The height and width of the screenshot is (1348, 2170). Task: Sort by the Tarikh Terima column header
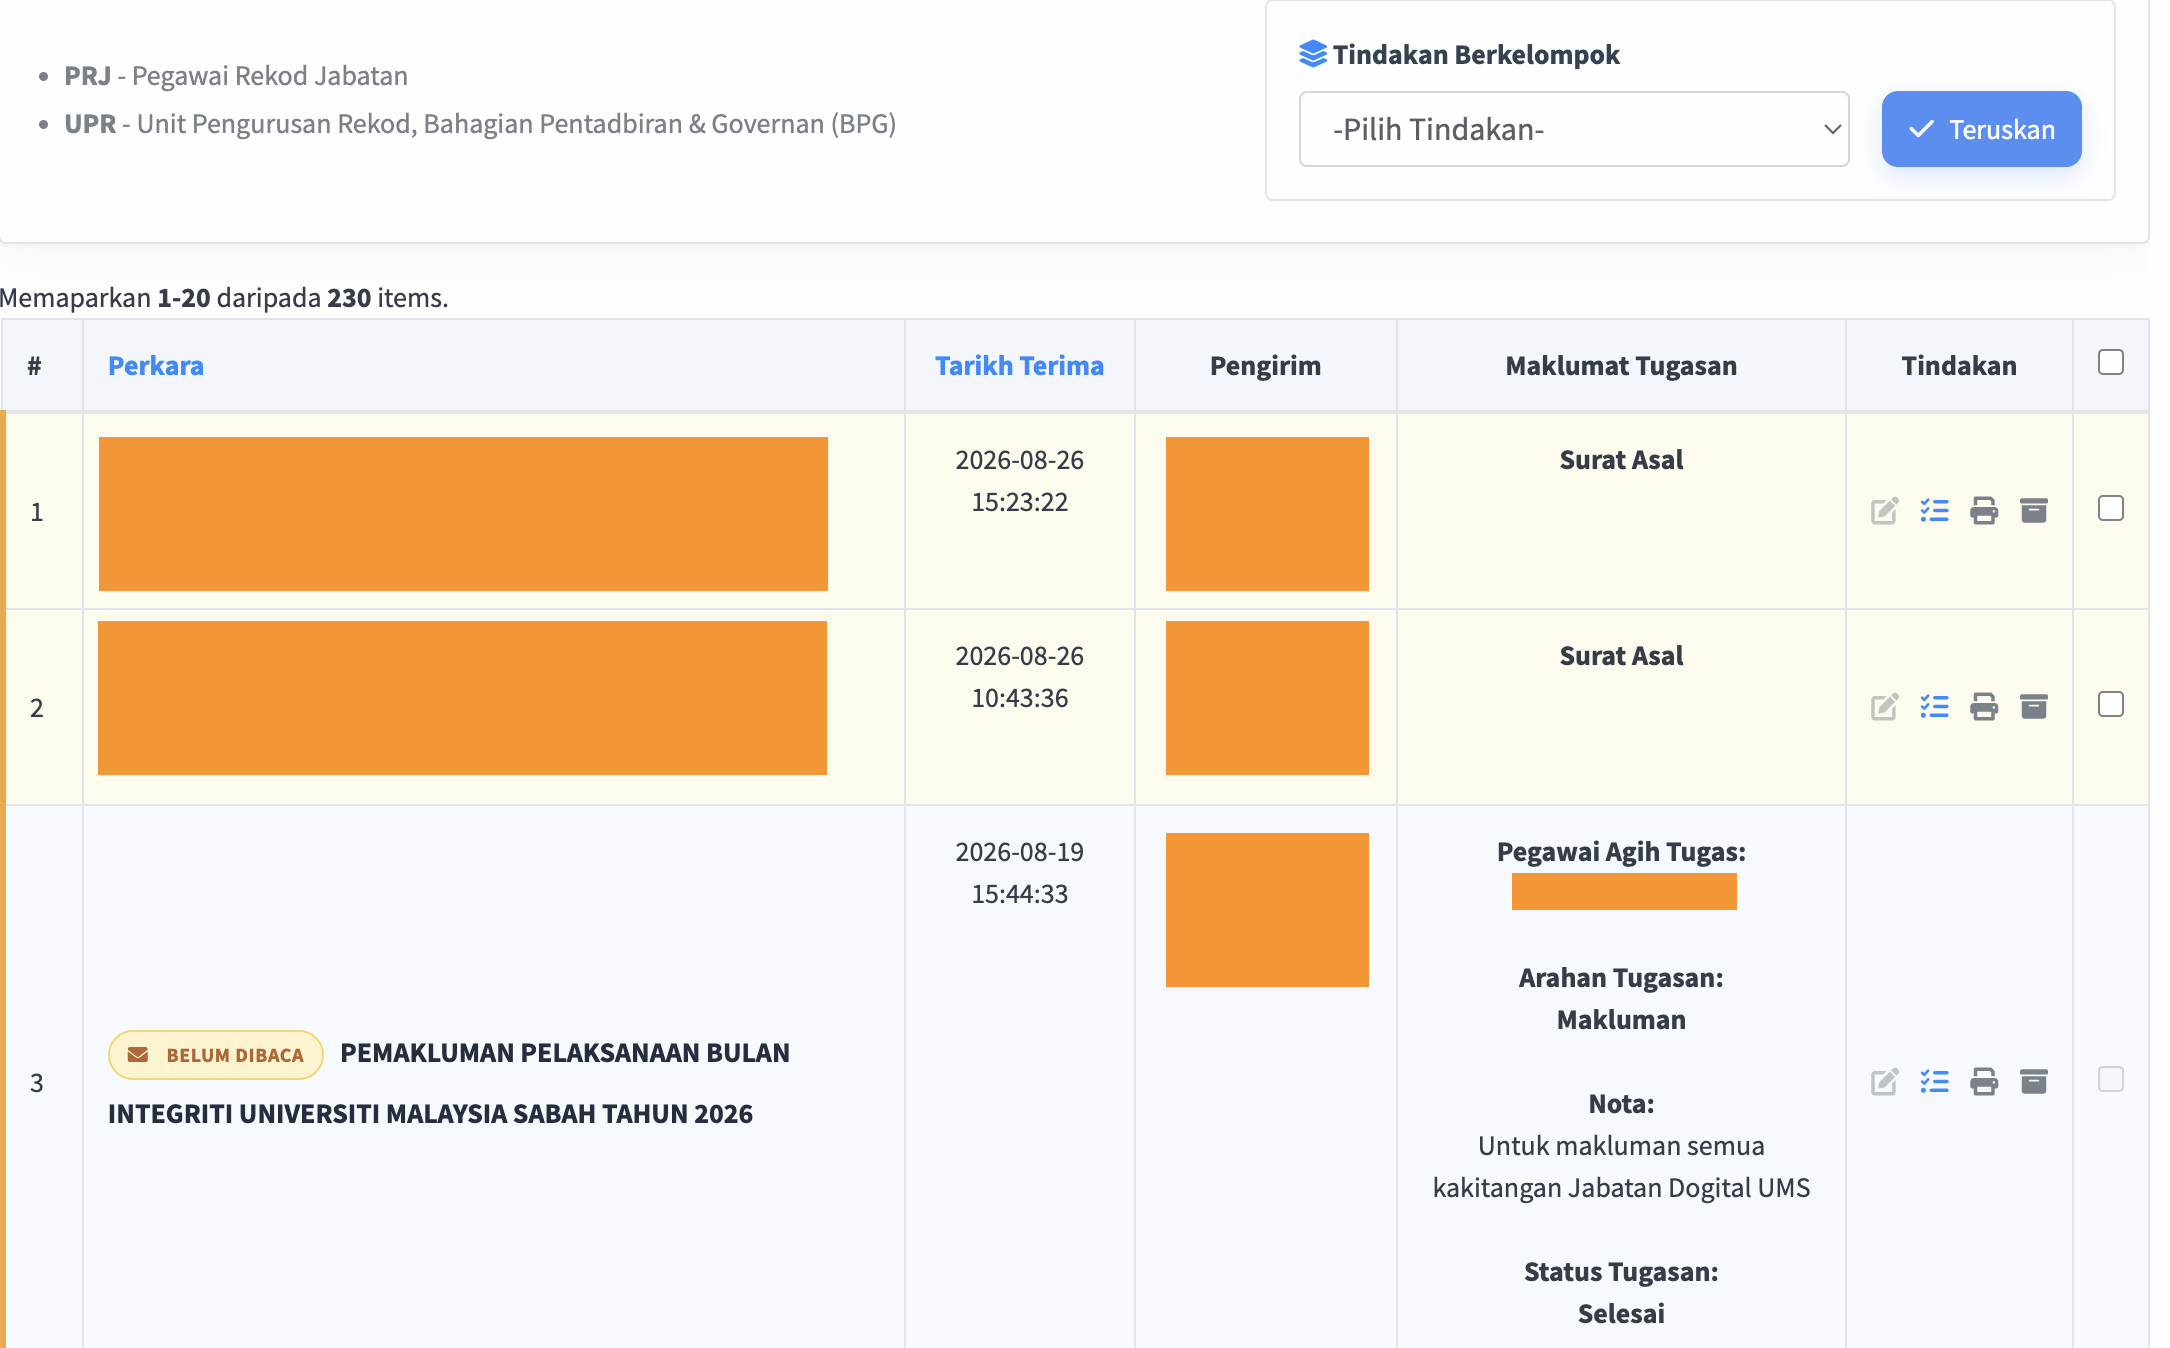(x=1019, y=366)
